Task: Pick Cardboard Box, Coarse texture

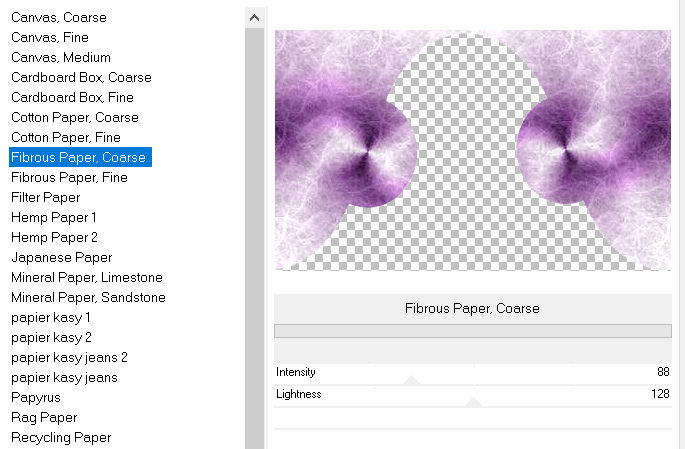Action: click(x=81, y=77)
